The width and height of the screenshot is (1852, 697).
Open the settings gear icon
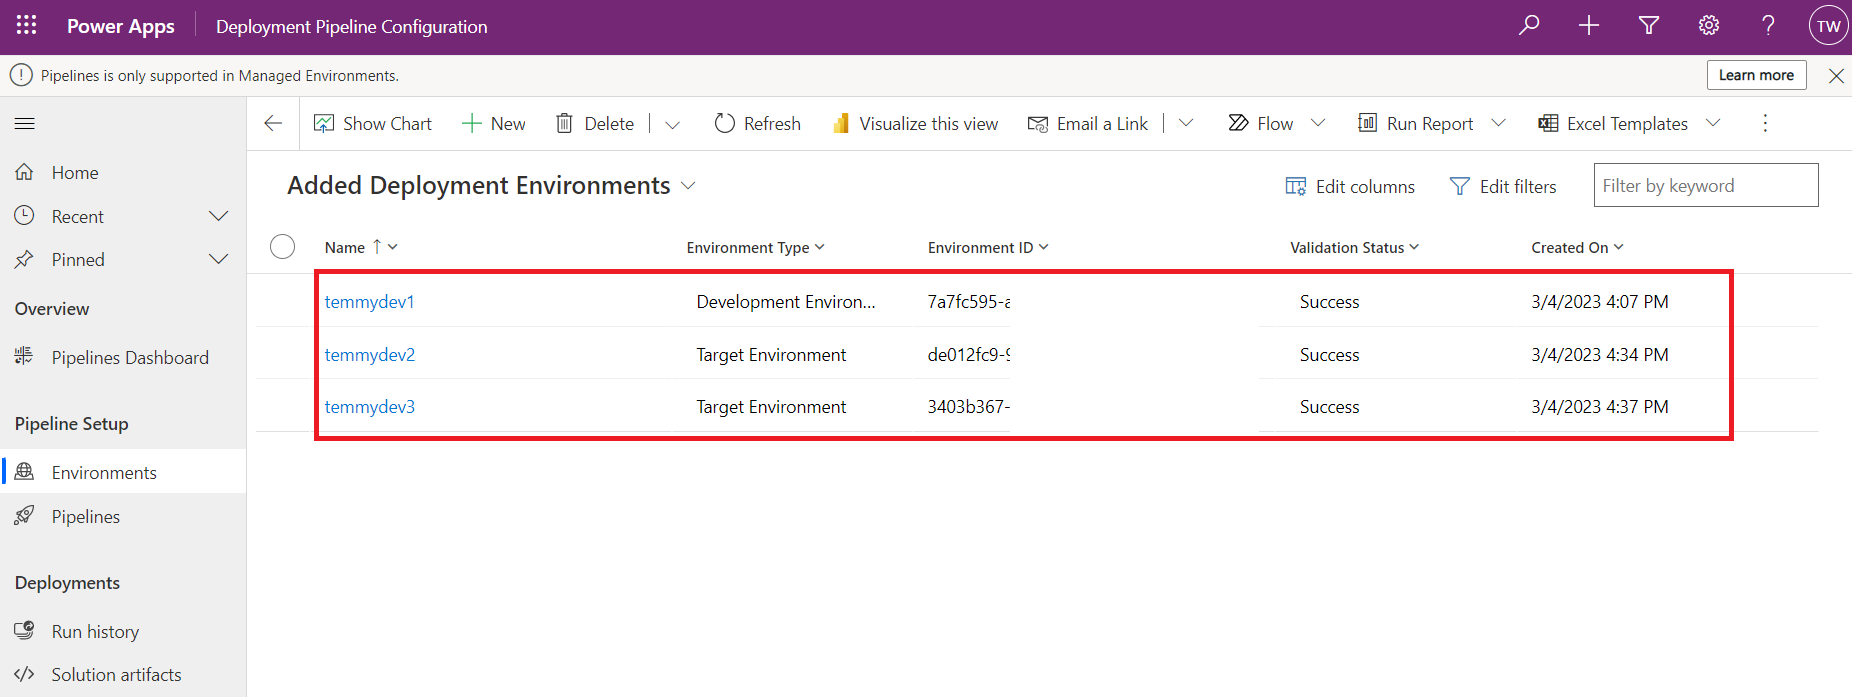(x=1709, y=26)
